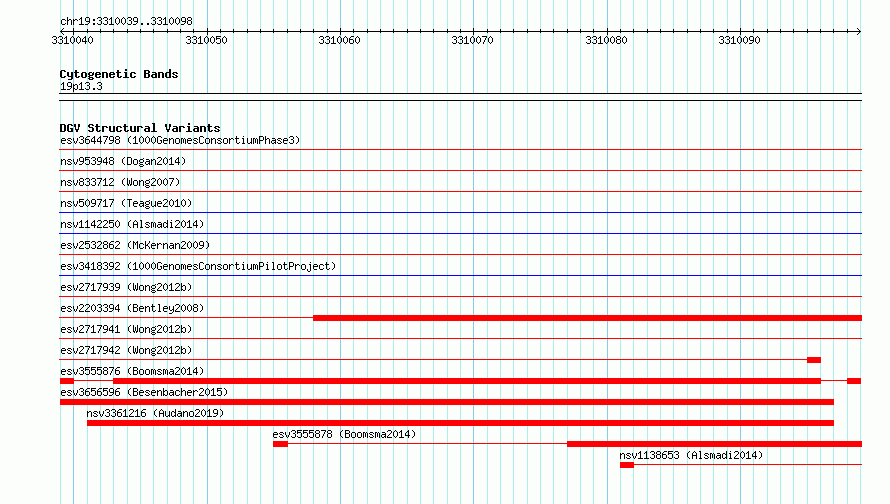Select esv3418392 (1000GenomesConsortiumPilotProject) label
890x504 pixels.
coord(198,266)
